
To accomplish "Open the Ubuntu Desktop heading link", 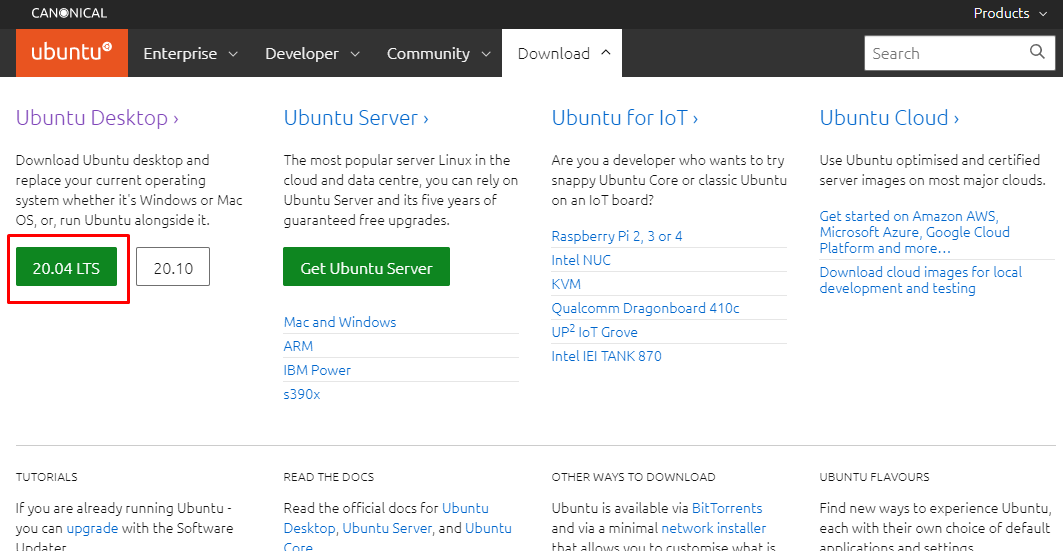I will click(97, 118).
